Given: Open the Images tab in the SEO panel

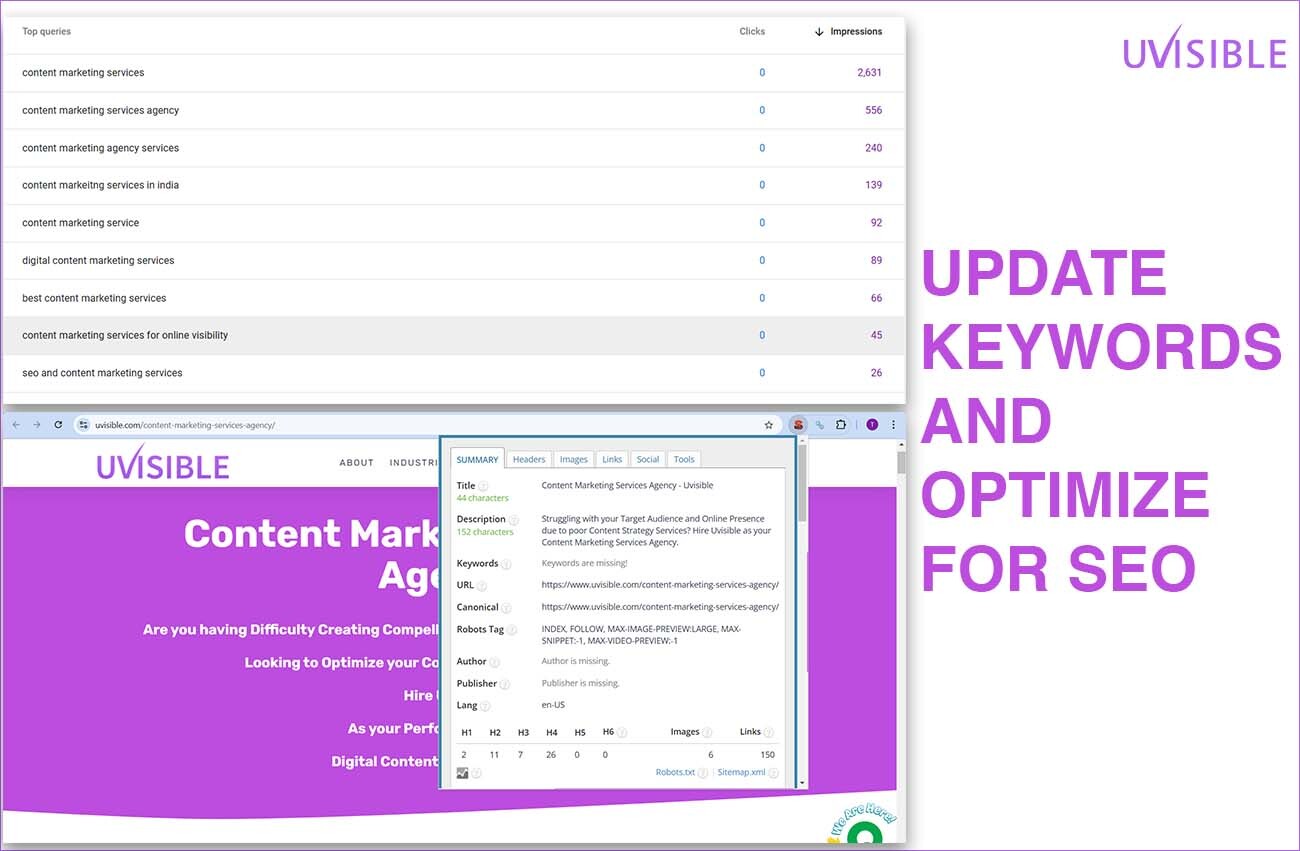Looking at the screenshot, I should point(574,459).
